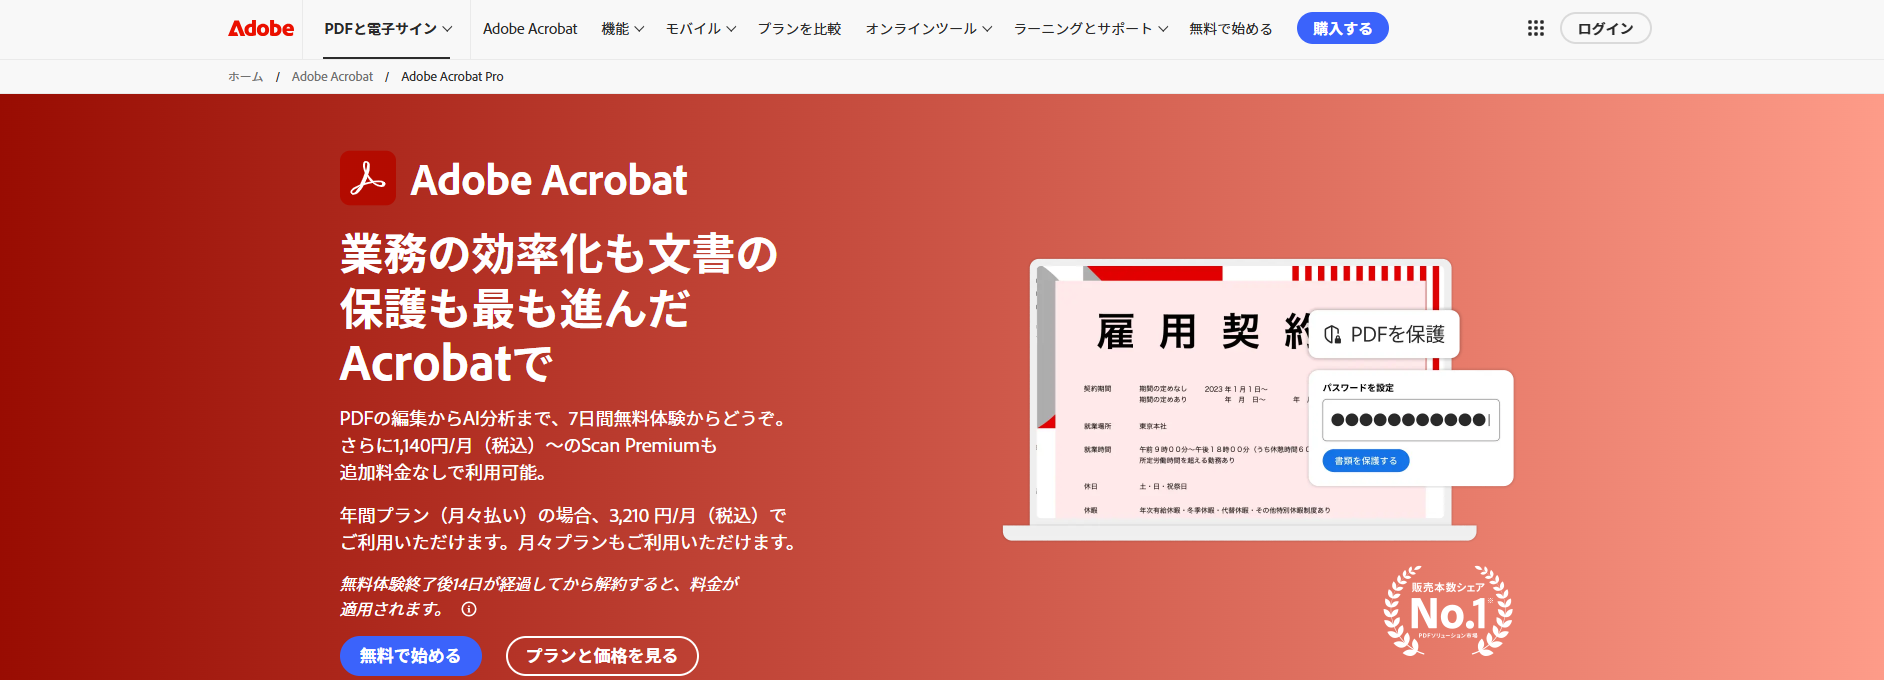
Task: Open the apps grid icon
Action: point(1536,28)
